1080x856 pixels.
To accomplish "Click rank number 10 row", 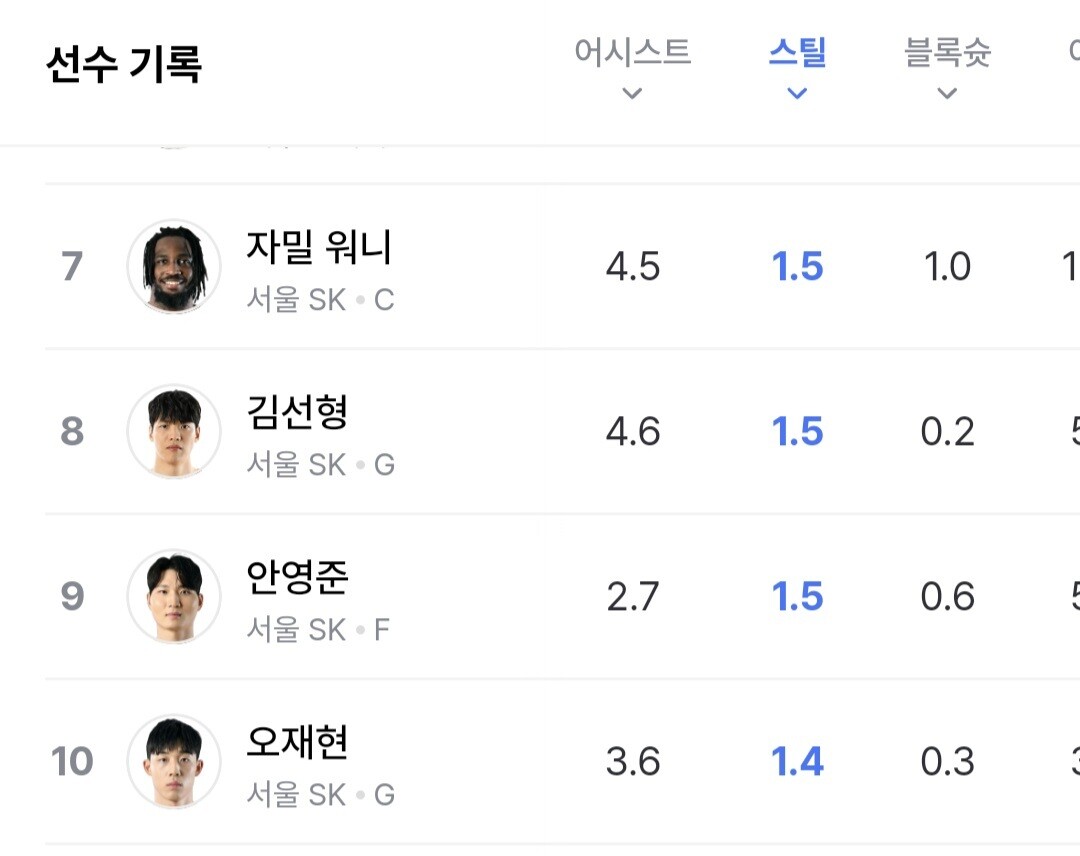I will coord(72,762).
